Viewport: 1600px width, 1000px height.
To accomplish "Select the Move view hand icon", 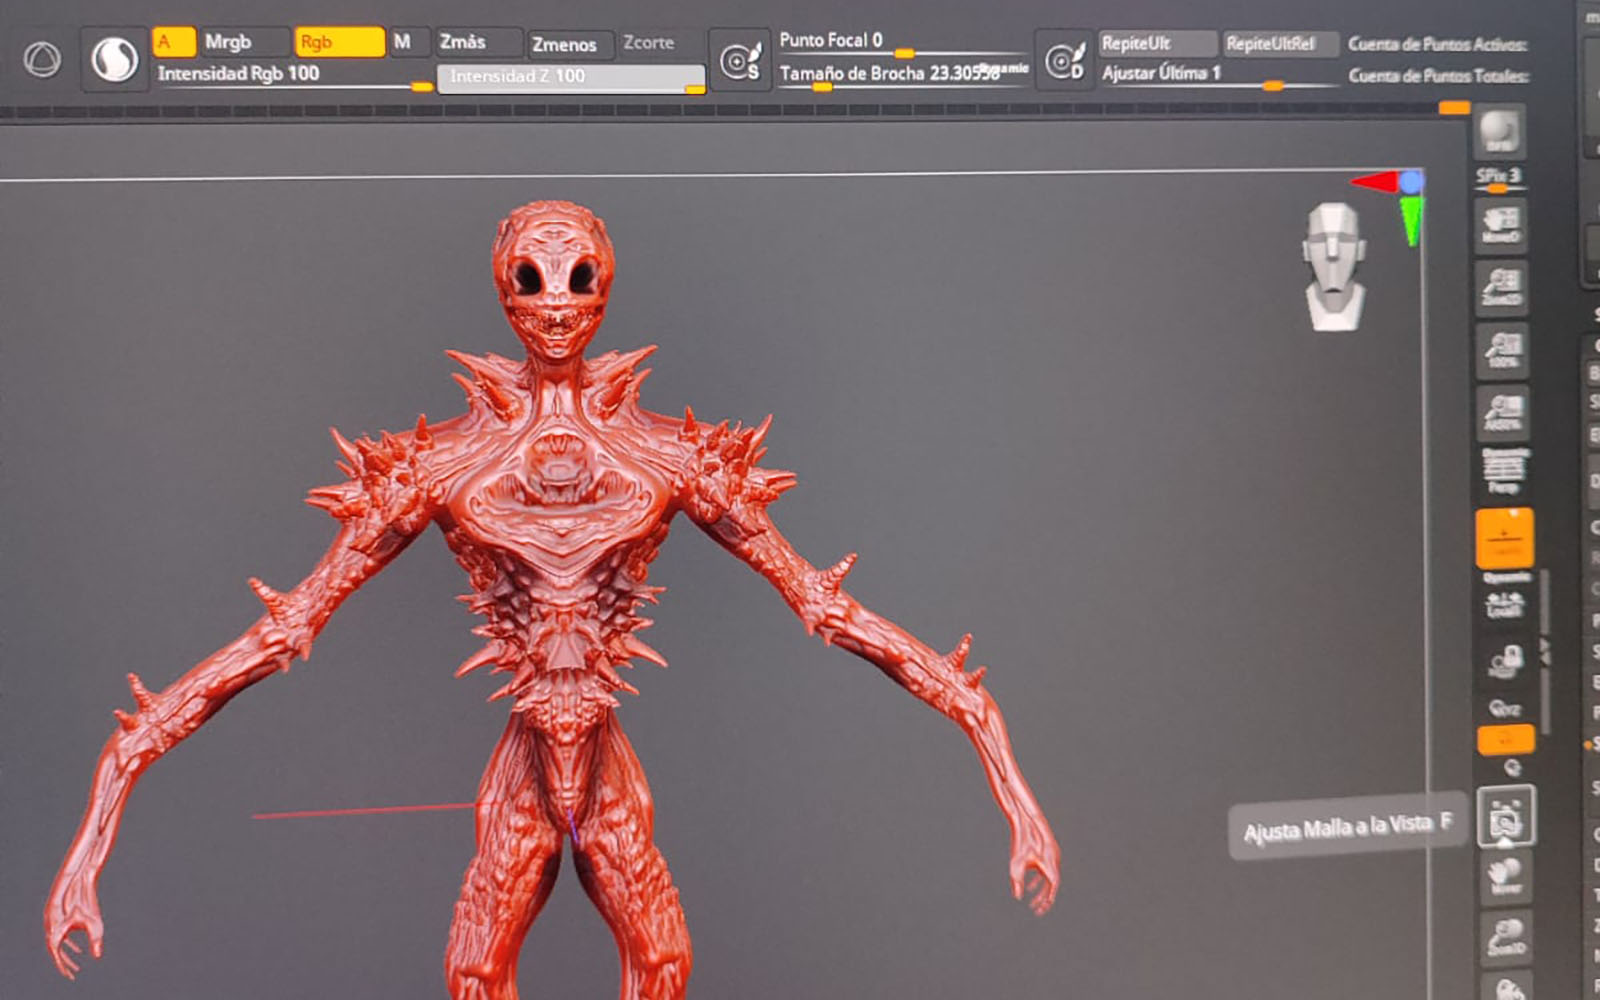I will (1507, 876).
